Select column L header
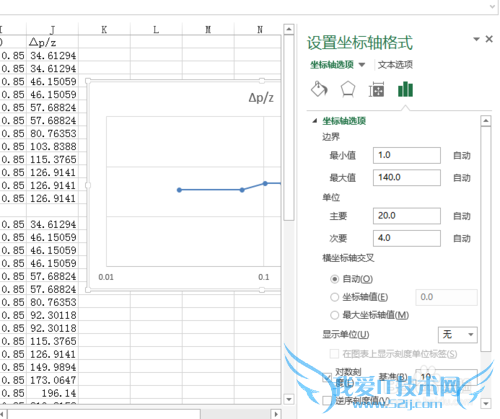 pyautogui.click(x=156, y=29)
